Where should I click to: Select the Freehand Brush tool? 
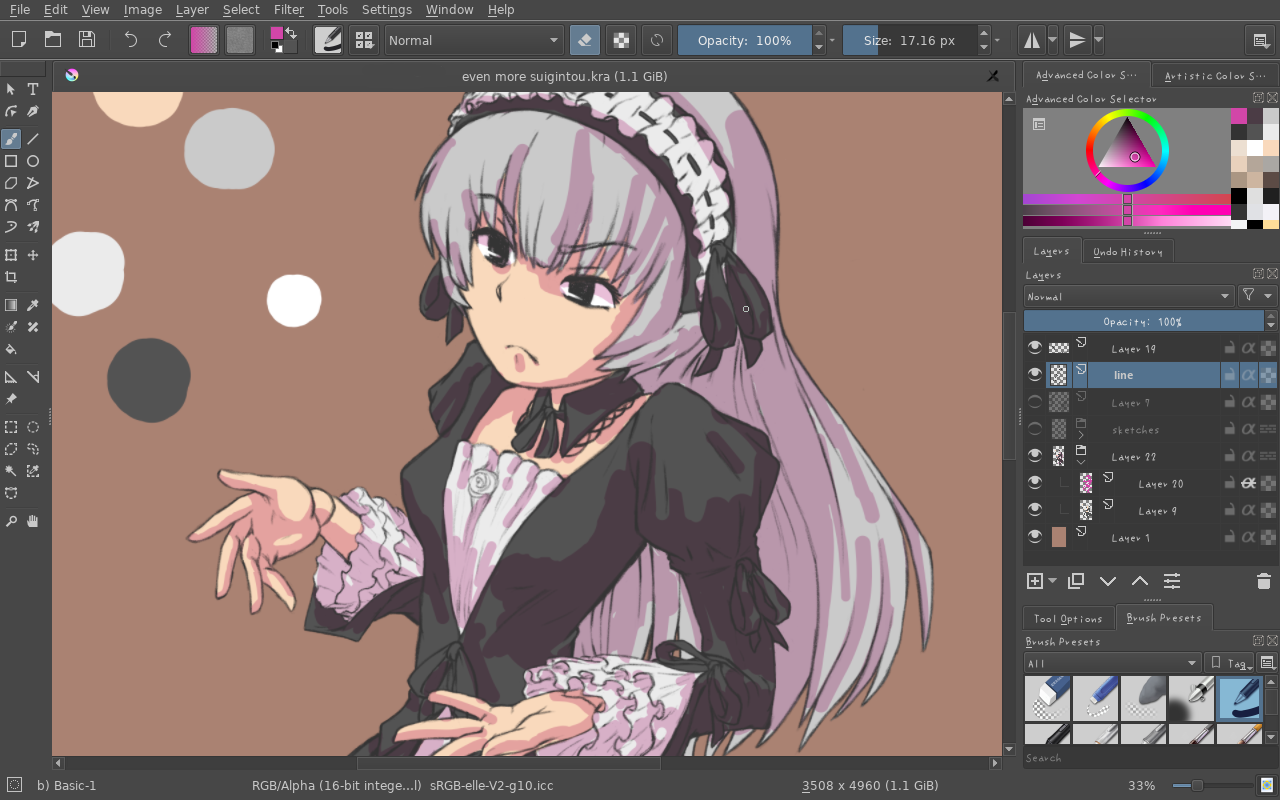(x=11, y=139)
